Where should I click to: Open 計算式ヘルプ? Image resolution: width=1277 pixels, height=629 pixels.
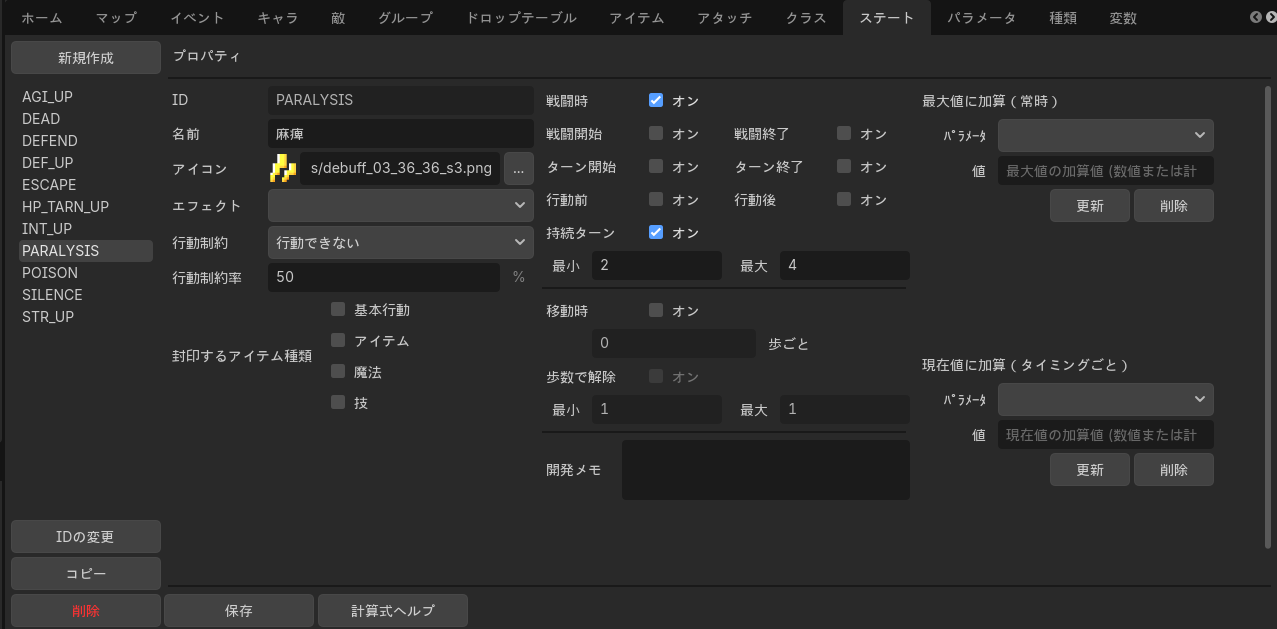coord(393,610)
